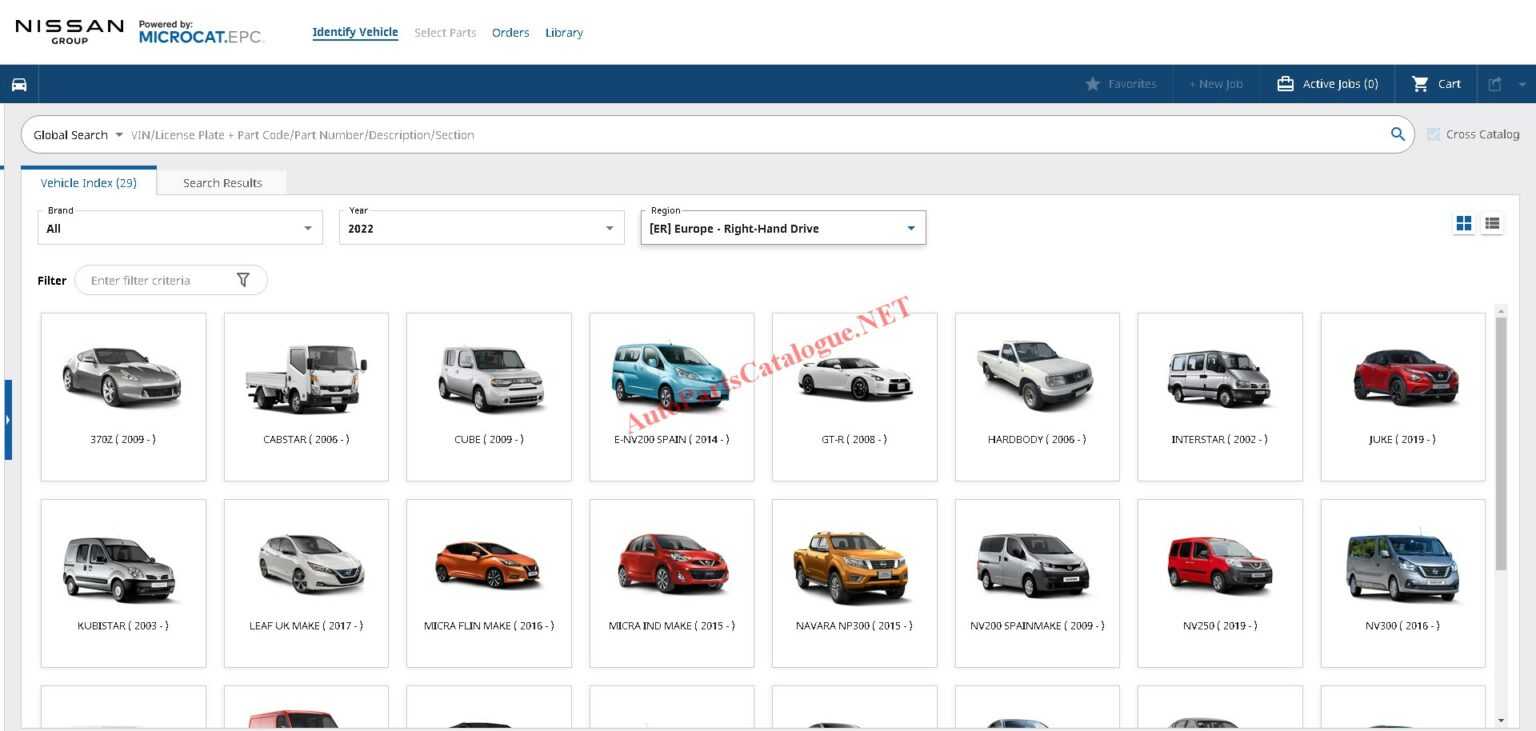Open the Year dropdown
Screen dimensions: 1536x731
click(482, 228)
